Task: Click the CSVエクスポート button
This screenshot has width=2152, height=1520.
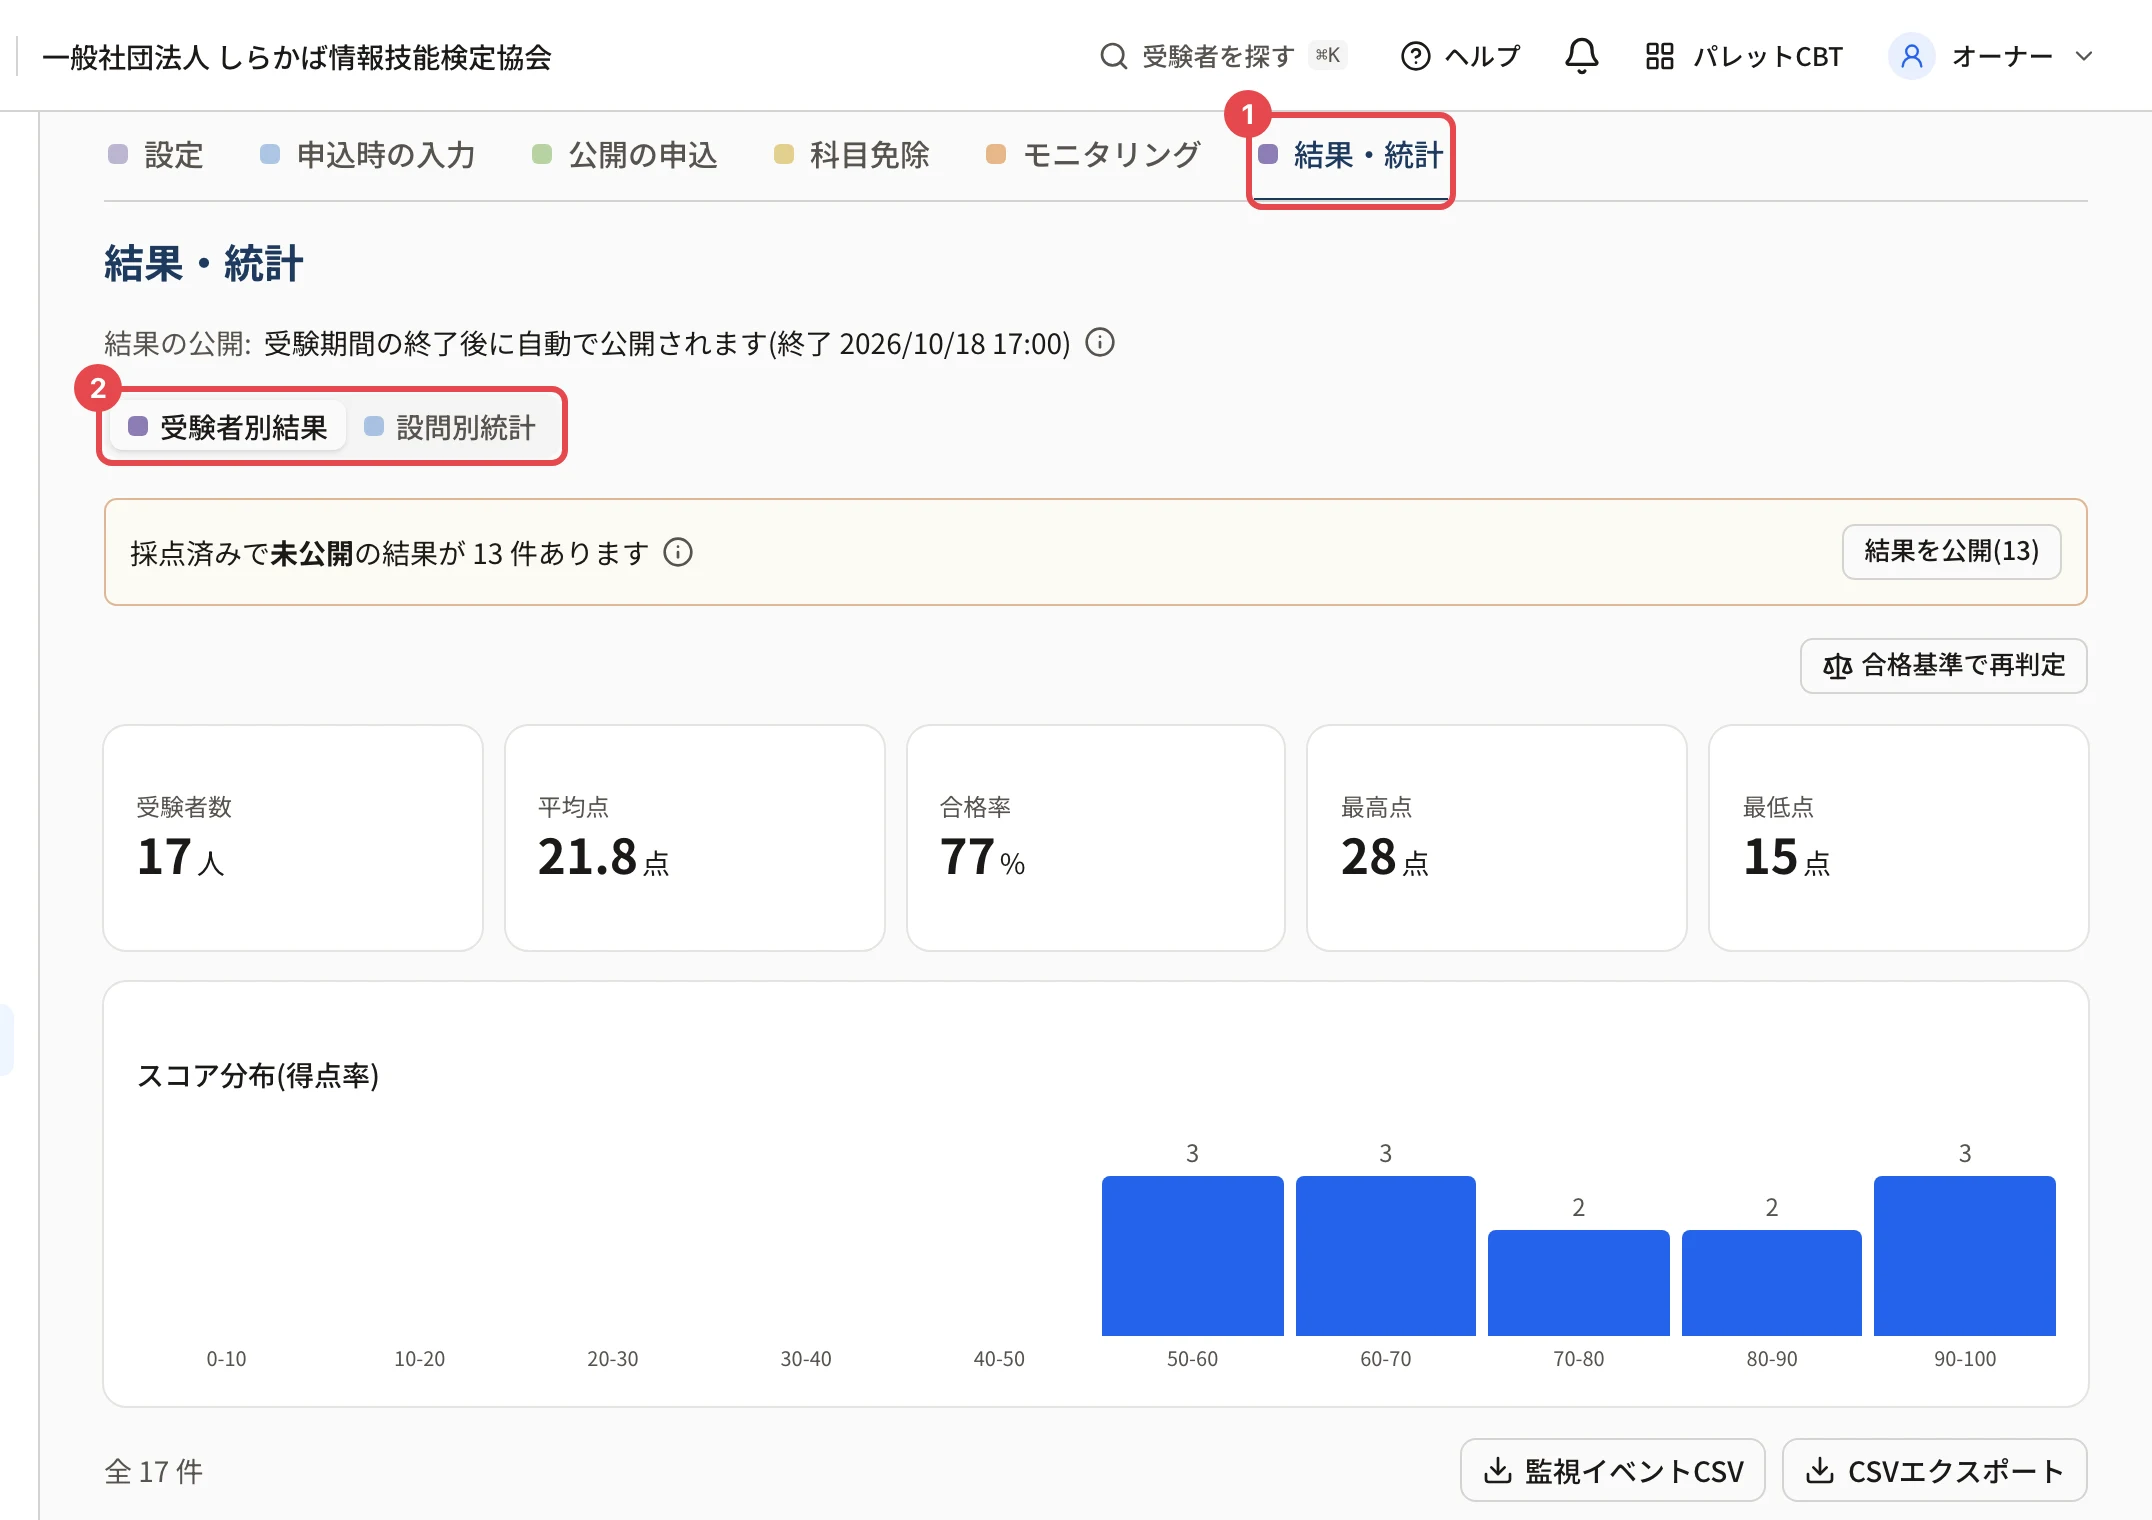Action: tap(1934, 1470)
